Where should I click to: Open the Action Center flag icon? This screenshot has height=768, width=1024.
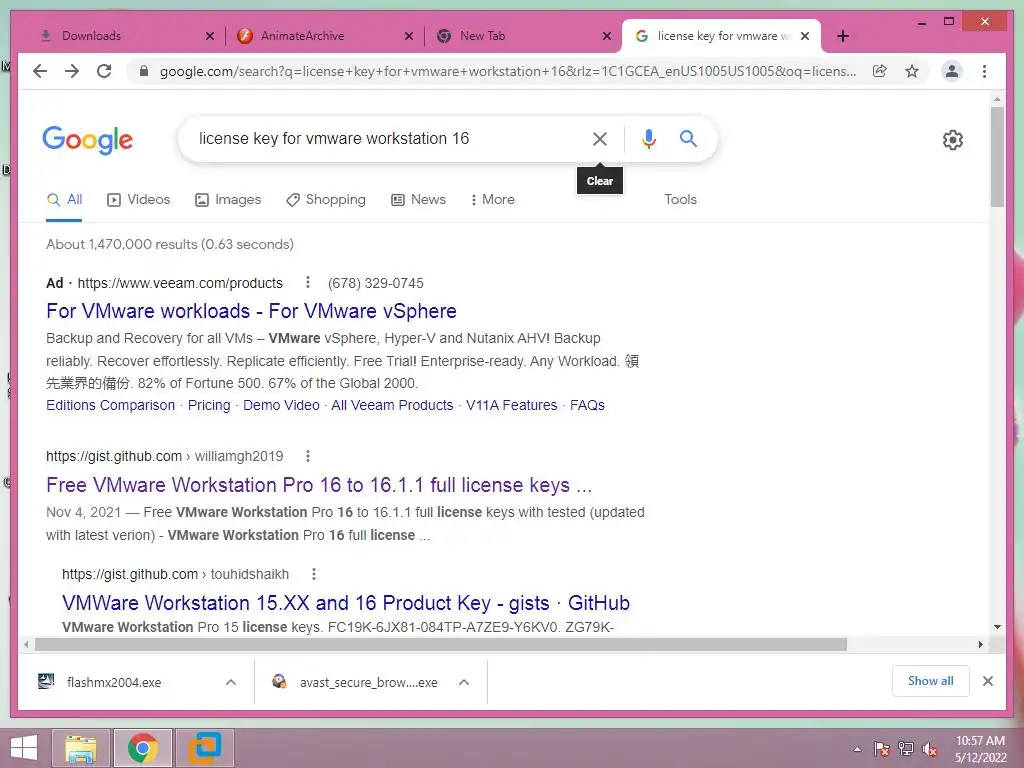(882, 749)
